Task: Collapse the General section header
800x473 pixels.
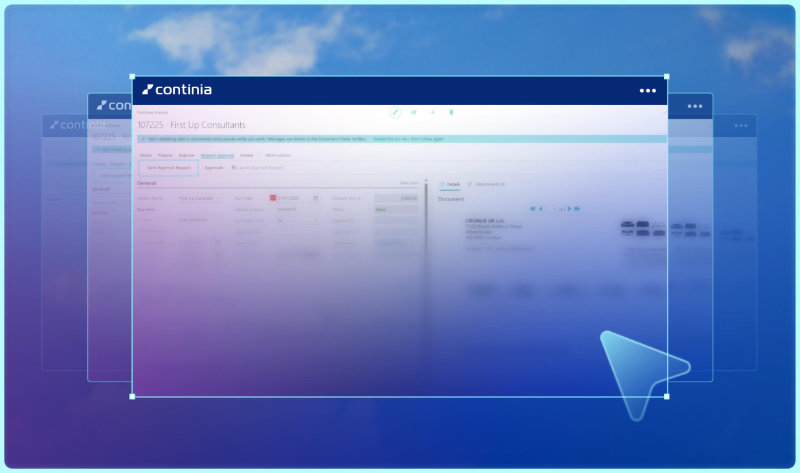Action: point(146,183)
